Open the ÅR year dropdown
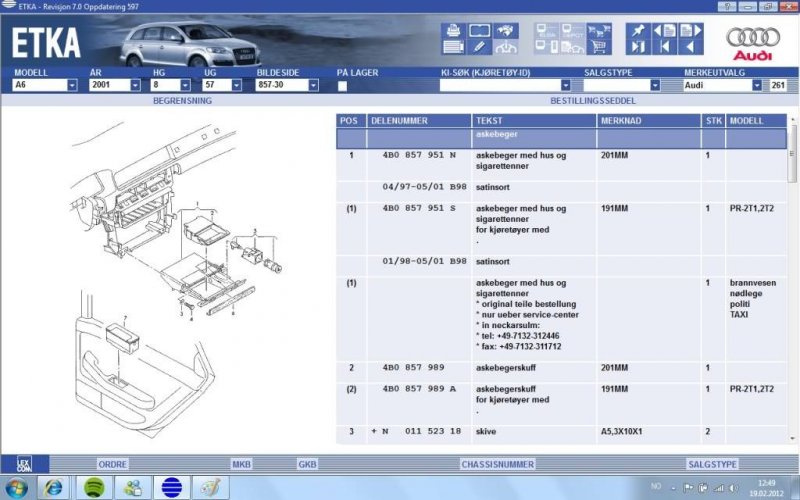The height and width of the screenshot is (500, 800). [134, 86]
